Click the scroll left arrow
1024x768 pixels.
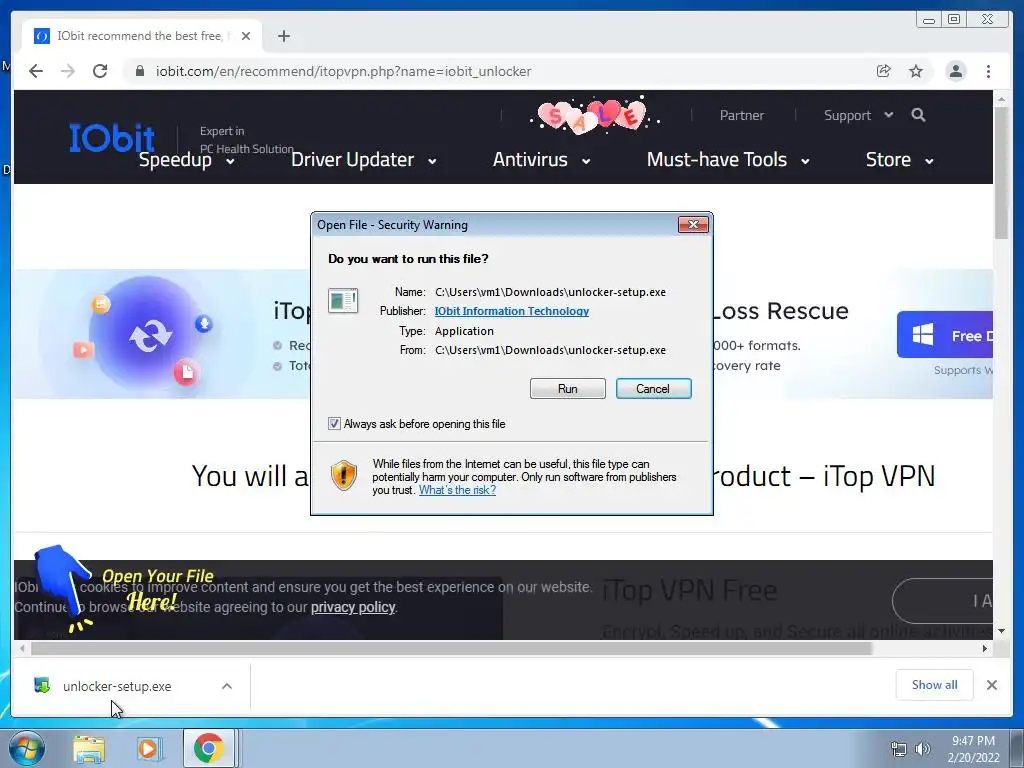[22, 648]
